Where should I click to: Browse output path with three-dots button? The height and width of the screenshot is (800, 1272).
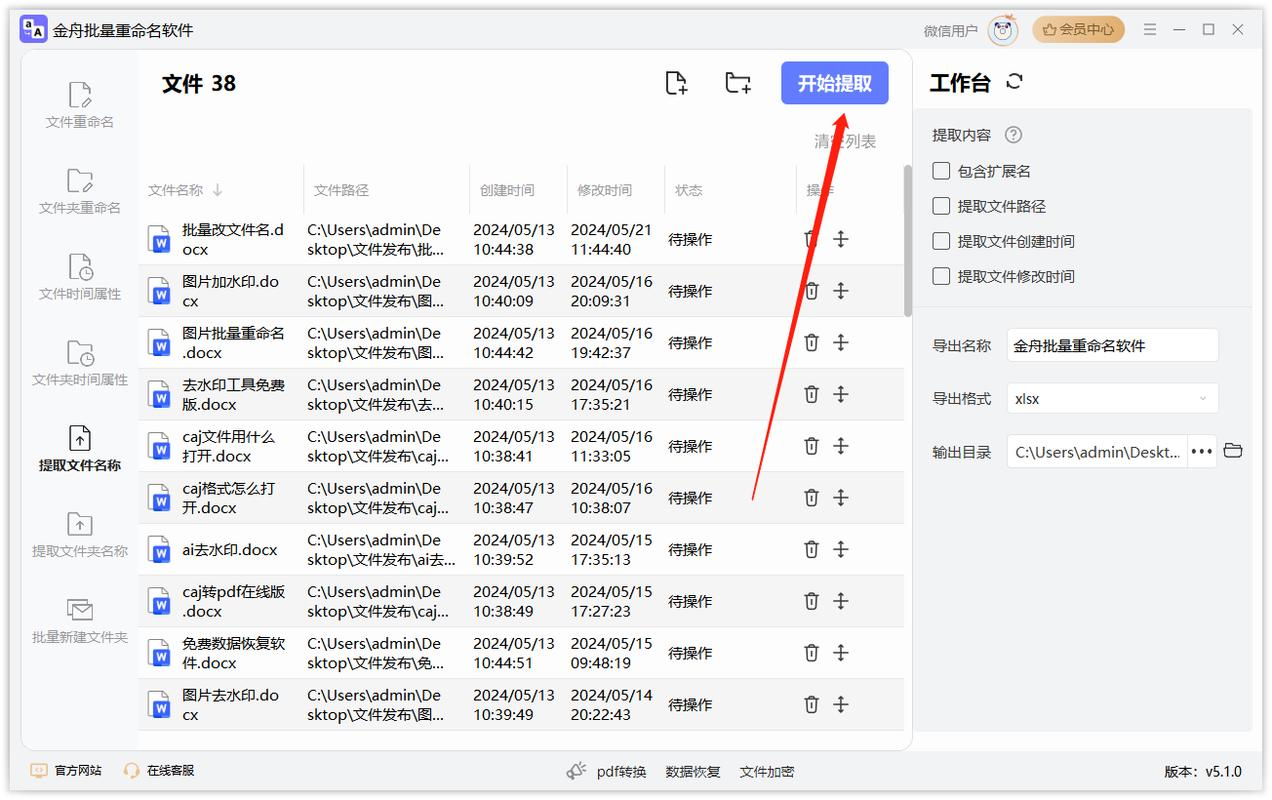click(x=1202, y=452)
